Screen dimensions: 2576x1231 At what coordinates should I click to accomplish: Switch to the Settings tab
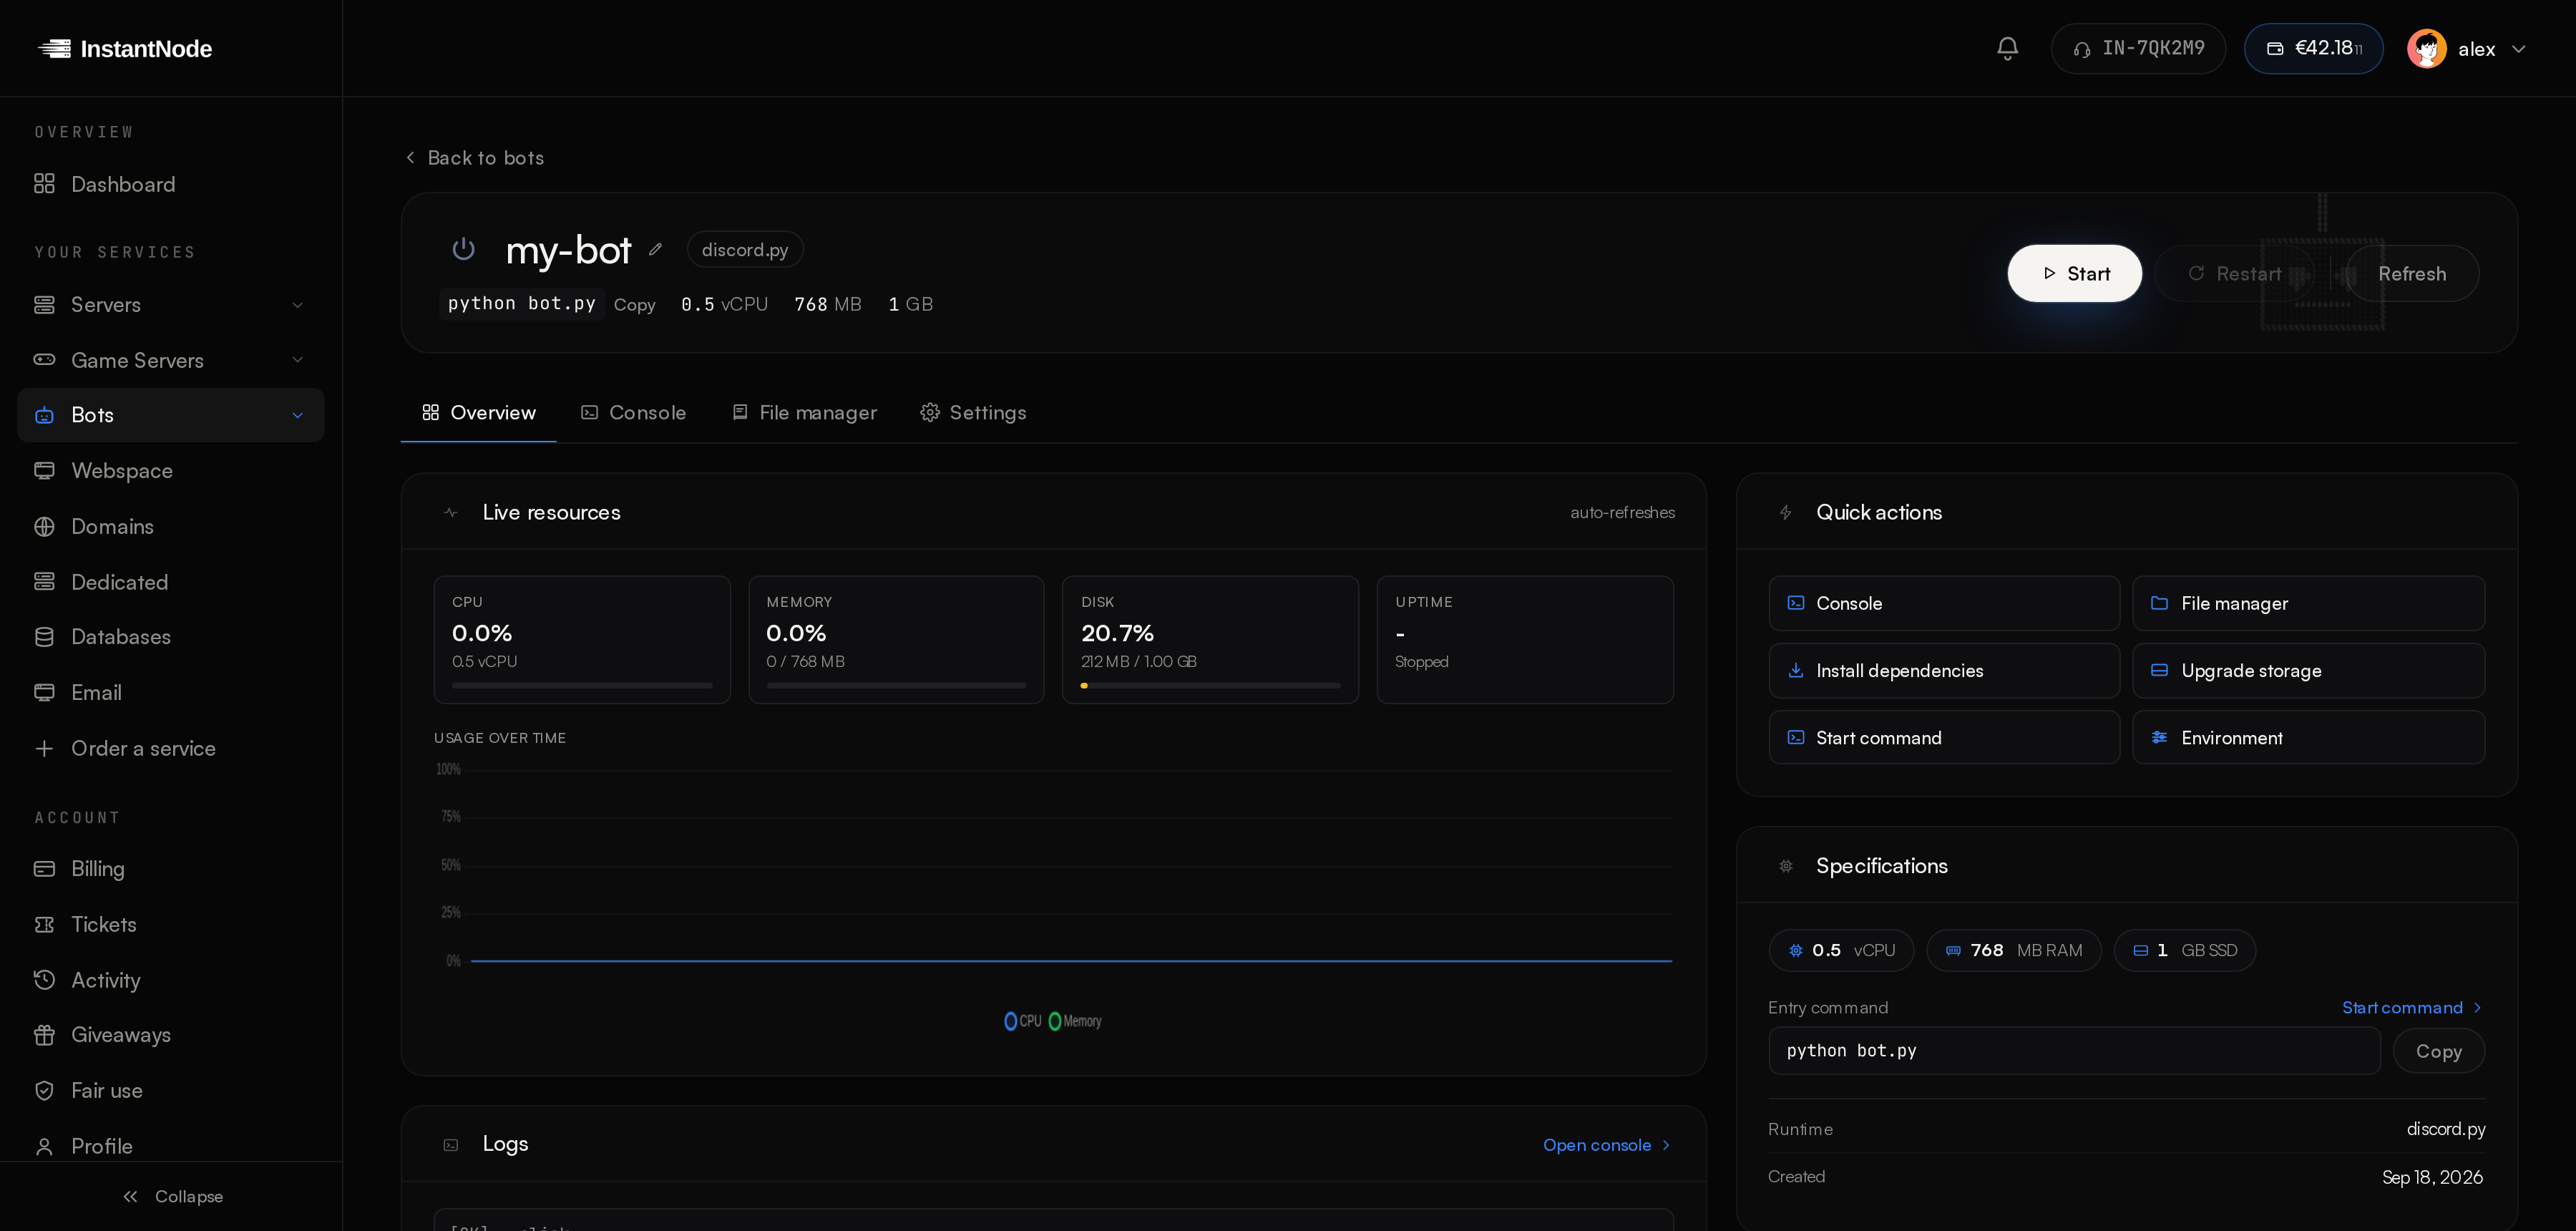[x=974, y=413]
